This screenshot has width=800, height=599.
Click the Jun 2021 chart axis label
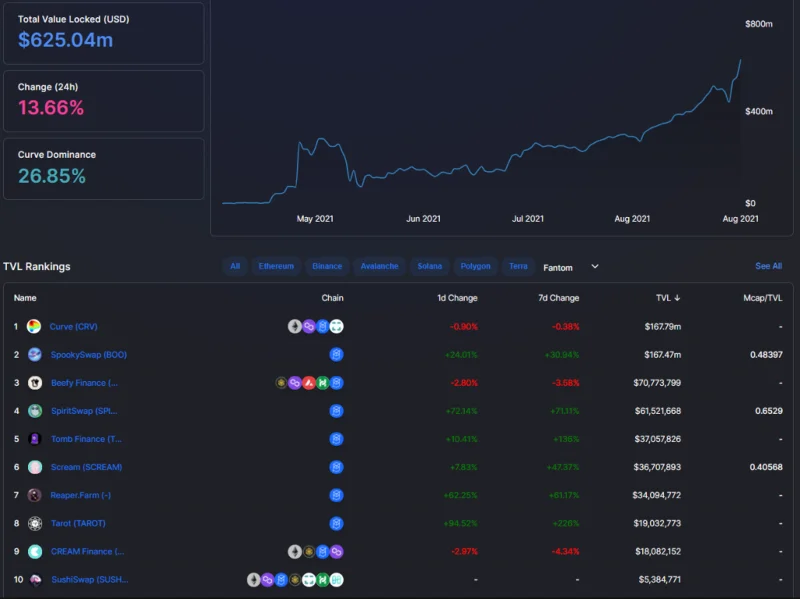(423, 219)
